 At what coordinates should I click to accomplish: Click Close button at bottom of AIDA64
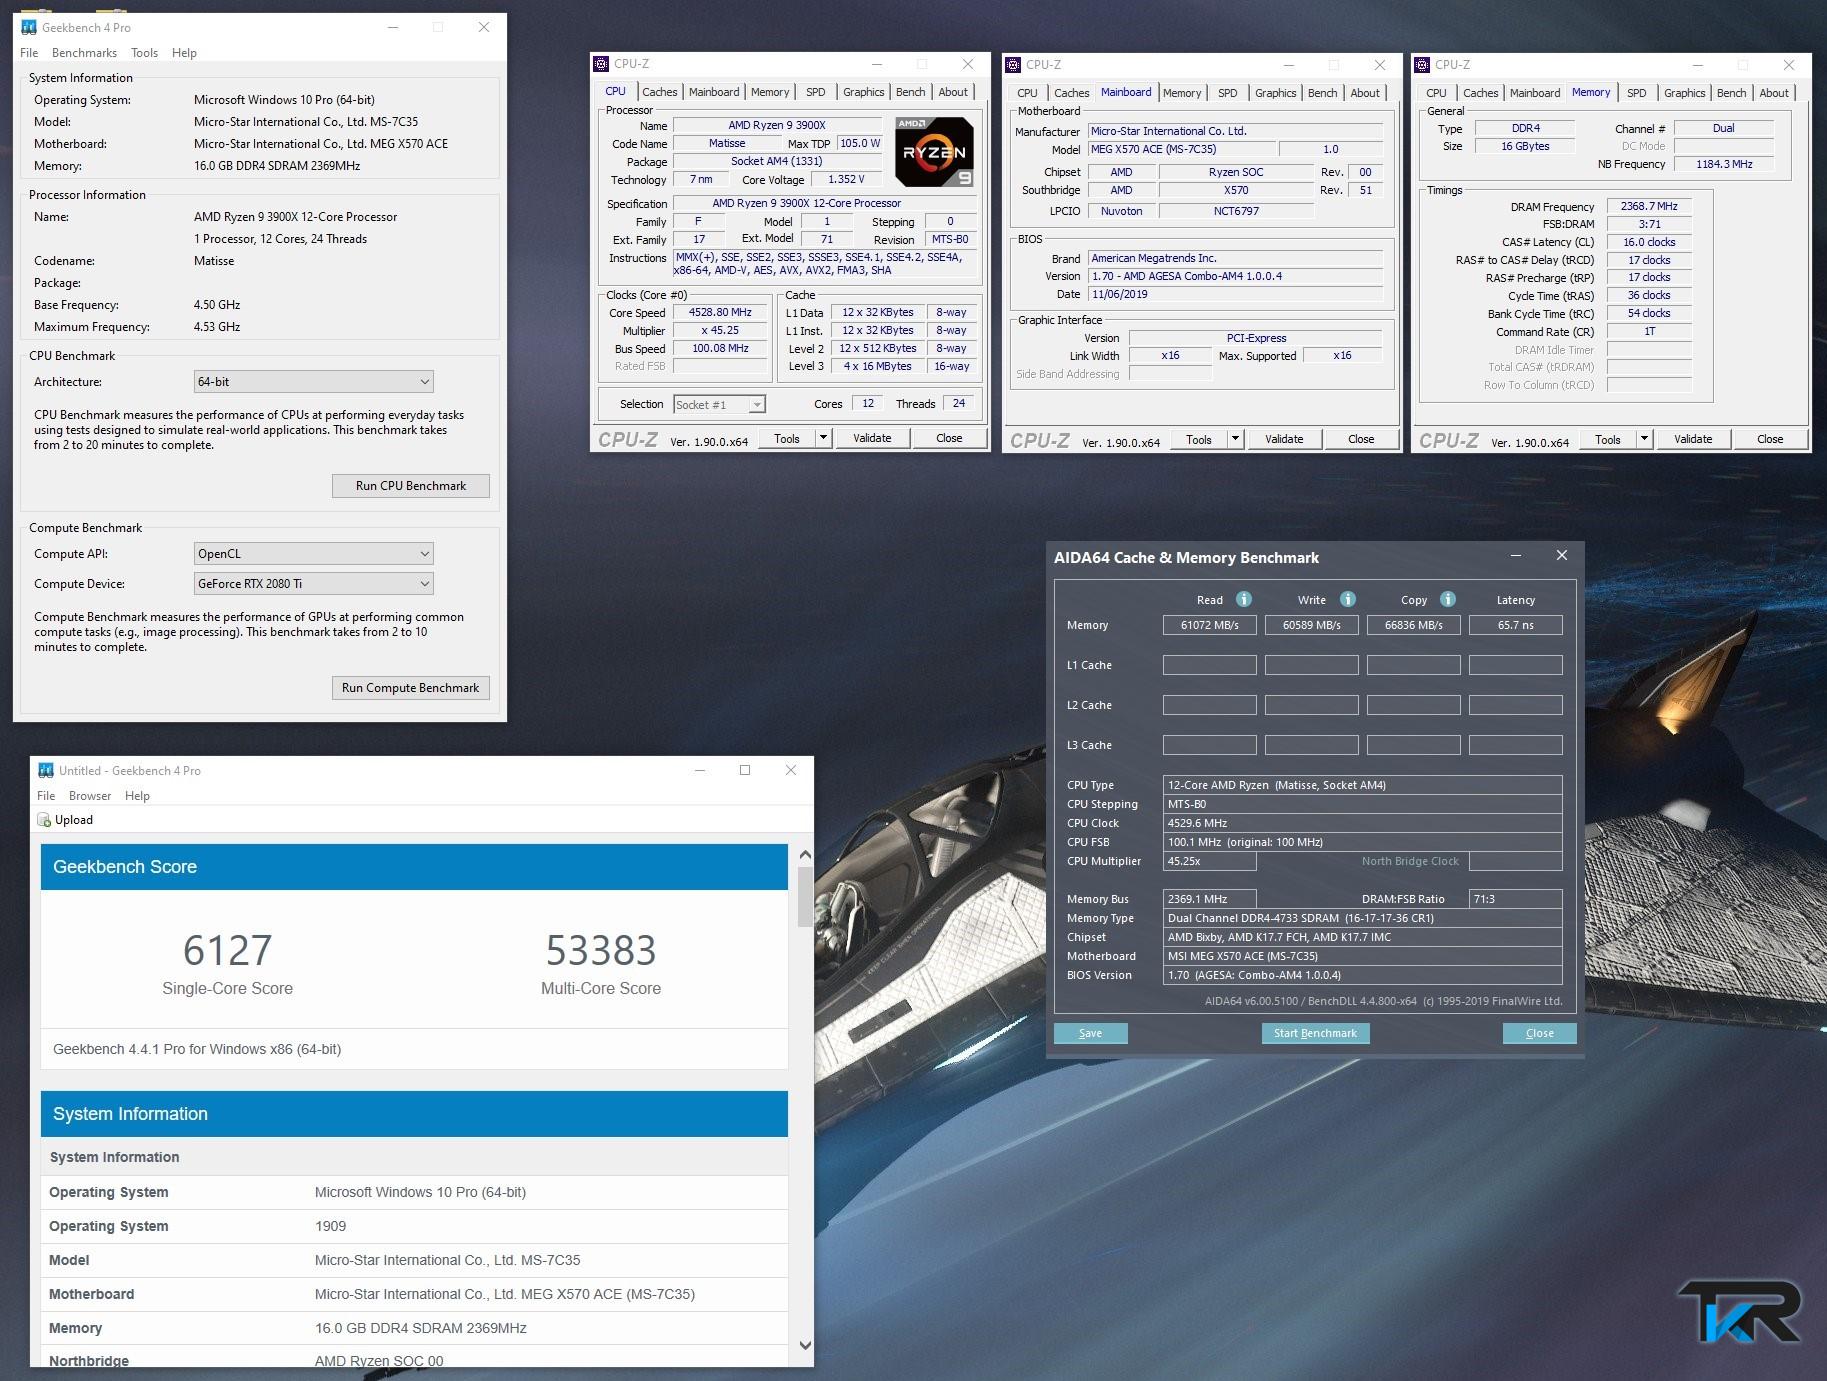(x=1540, y=1033)
